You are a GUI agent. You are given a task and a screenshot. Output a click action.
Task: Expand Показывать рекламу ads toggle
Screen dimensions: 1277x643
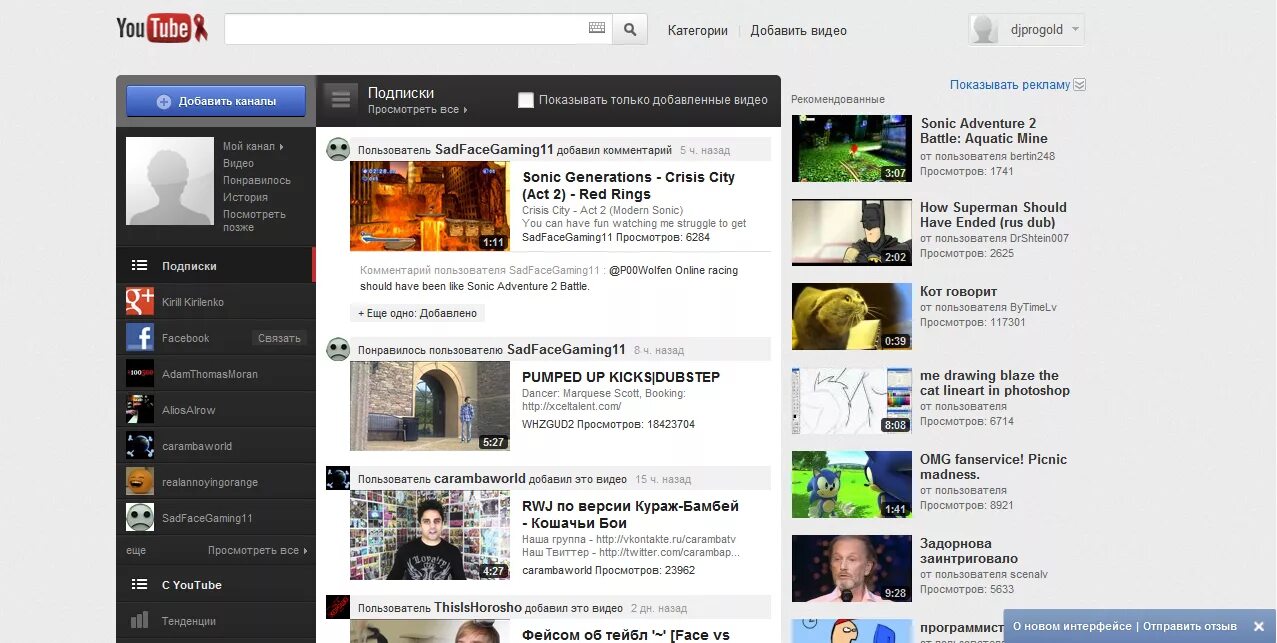1080,85
